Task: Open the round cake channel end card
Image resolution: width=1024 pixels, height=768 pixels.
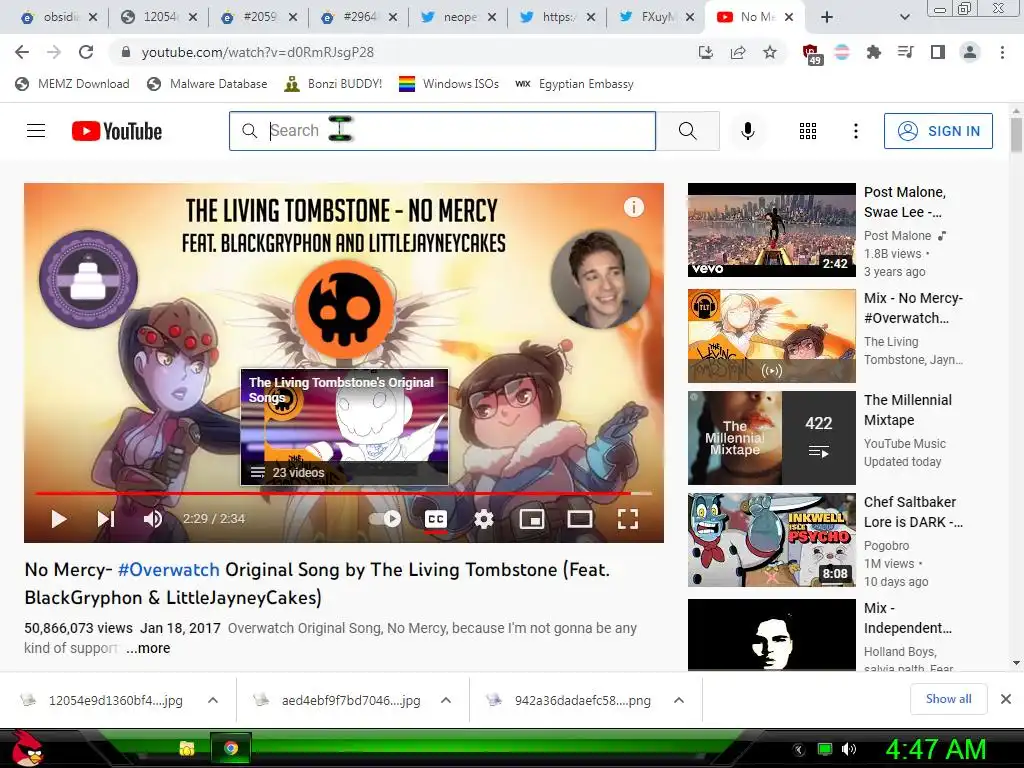Action: click(x=88, y=279)
